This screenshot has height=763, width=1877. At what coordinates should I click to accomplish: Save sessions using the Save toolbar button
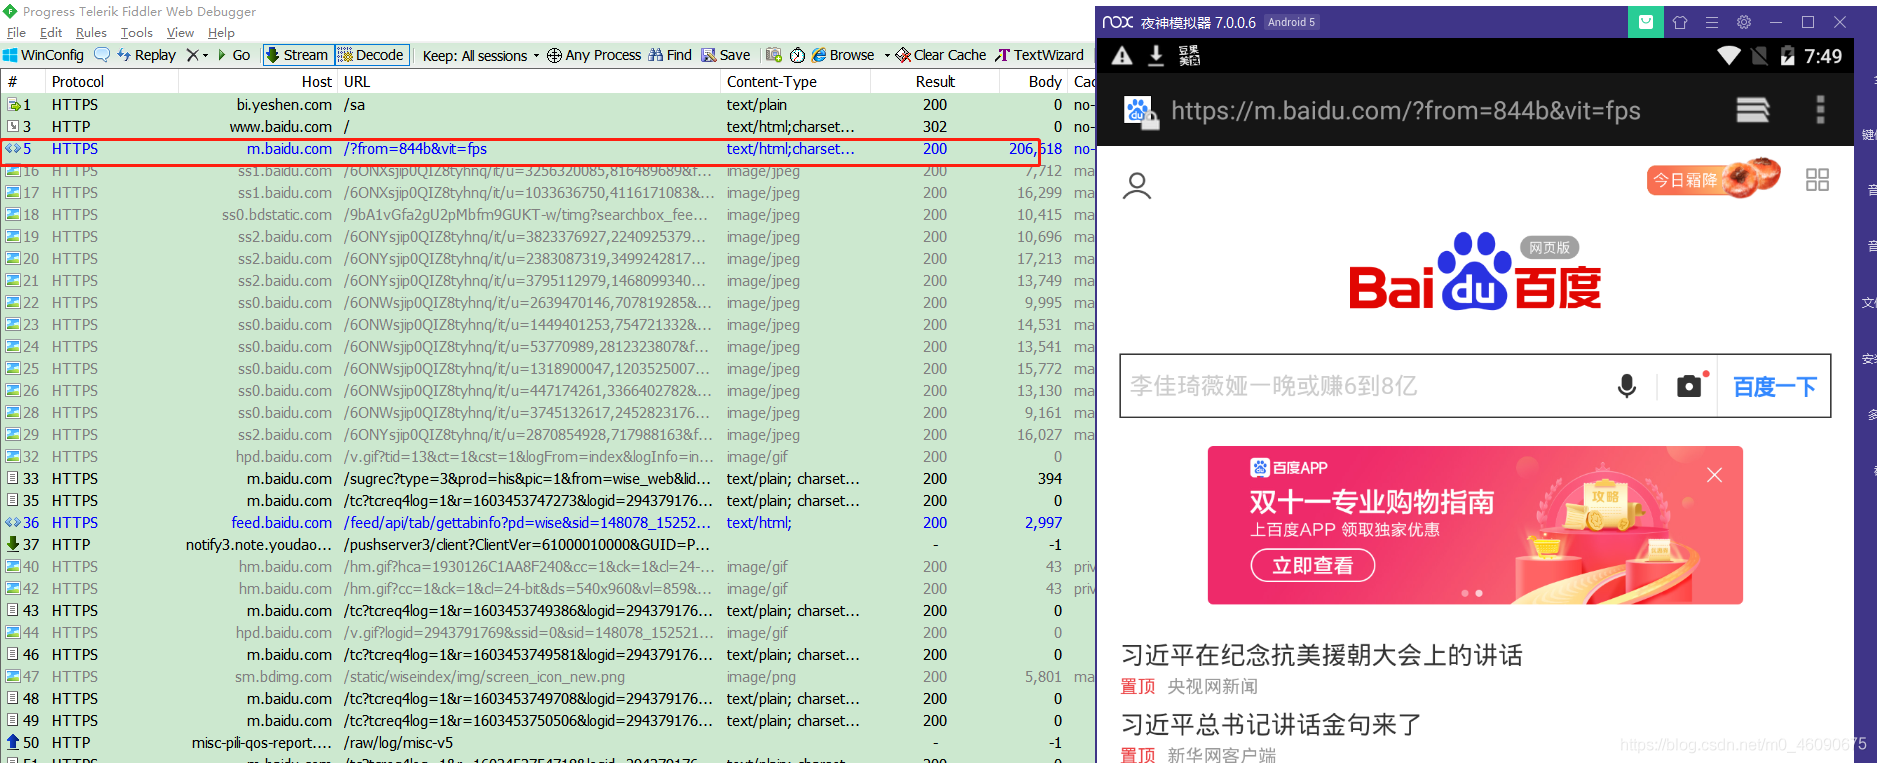pyautogui.click(x=726, y=55)
